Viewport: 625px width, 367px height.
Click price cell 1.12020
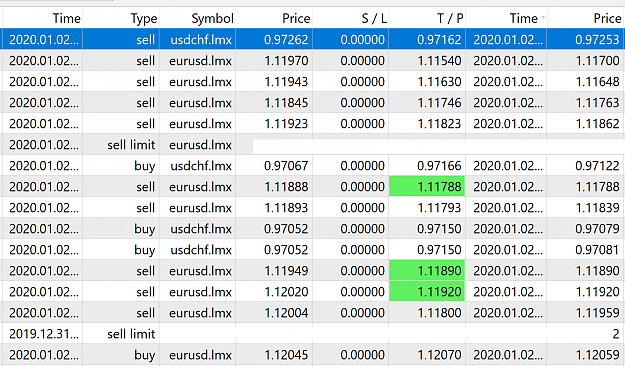(286, 292)
